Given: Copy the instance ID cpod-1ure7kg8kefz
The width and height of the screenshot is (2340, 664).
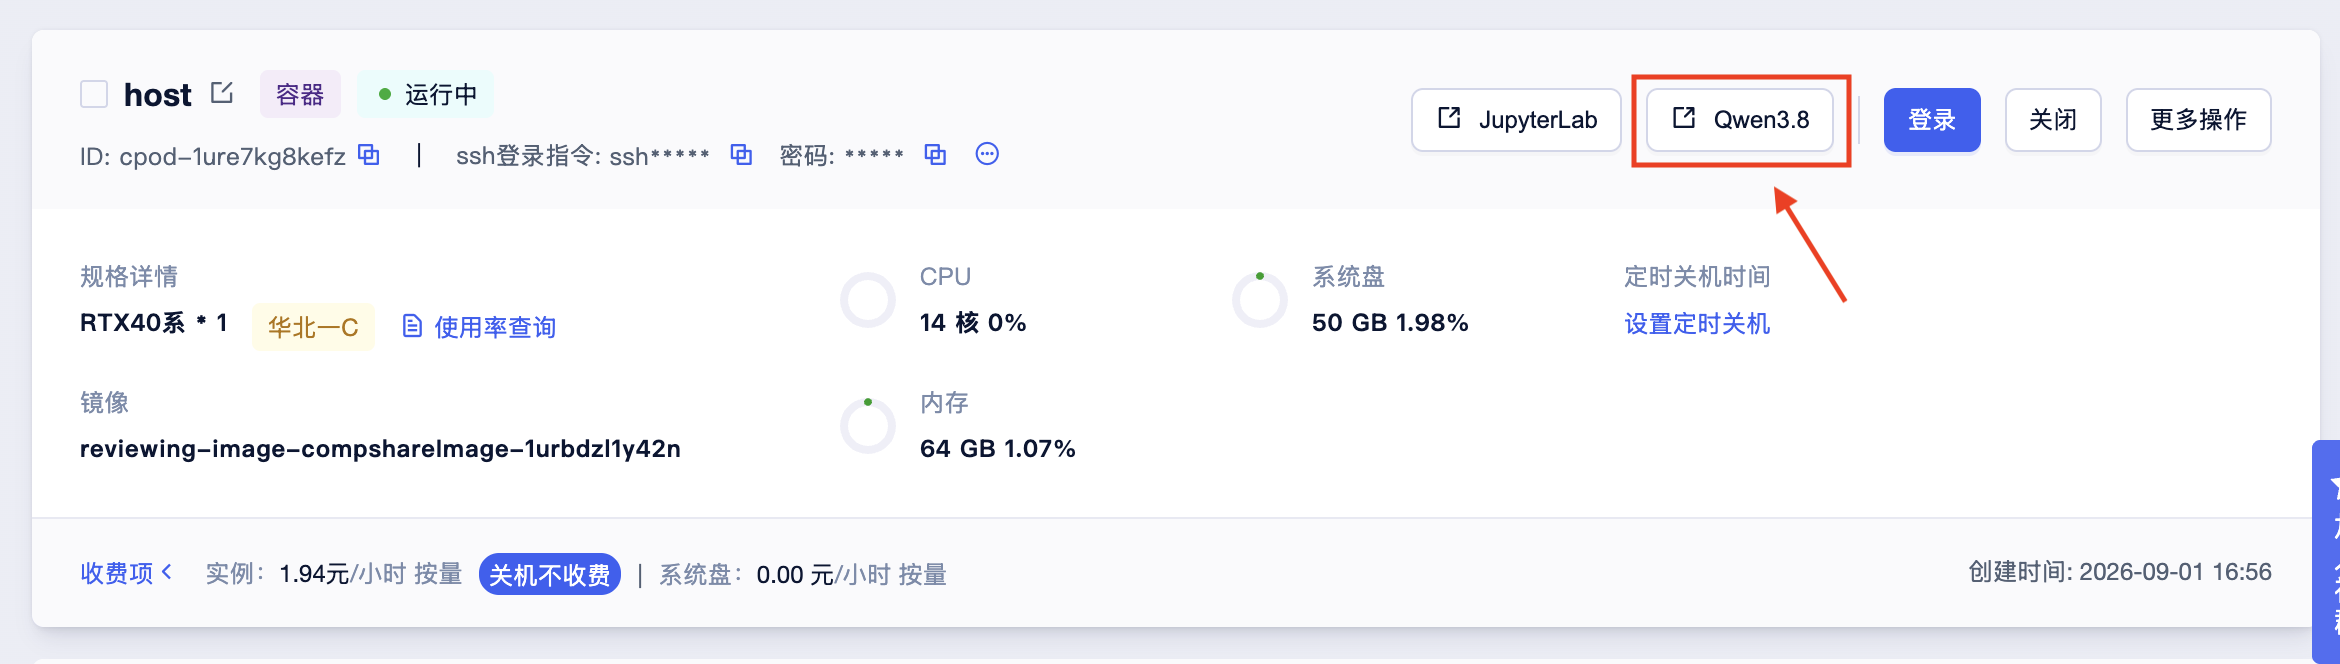Looking at the screenshot, I should point(369,155).
